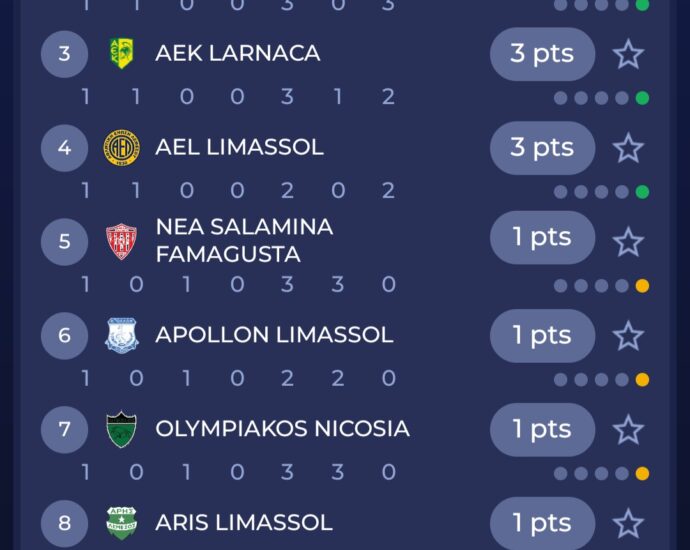
Task: Select the Nea Salamina red crest
Action: pyautogui.click(x=121, y=242)
